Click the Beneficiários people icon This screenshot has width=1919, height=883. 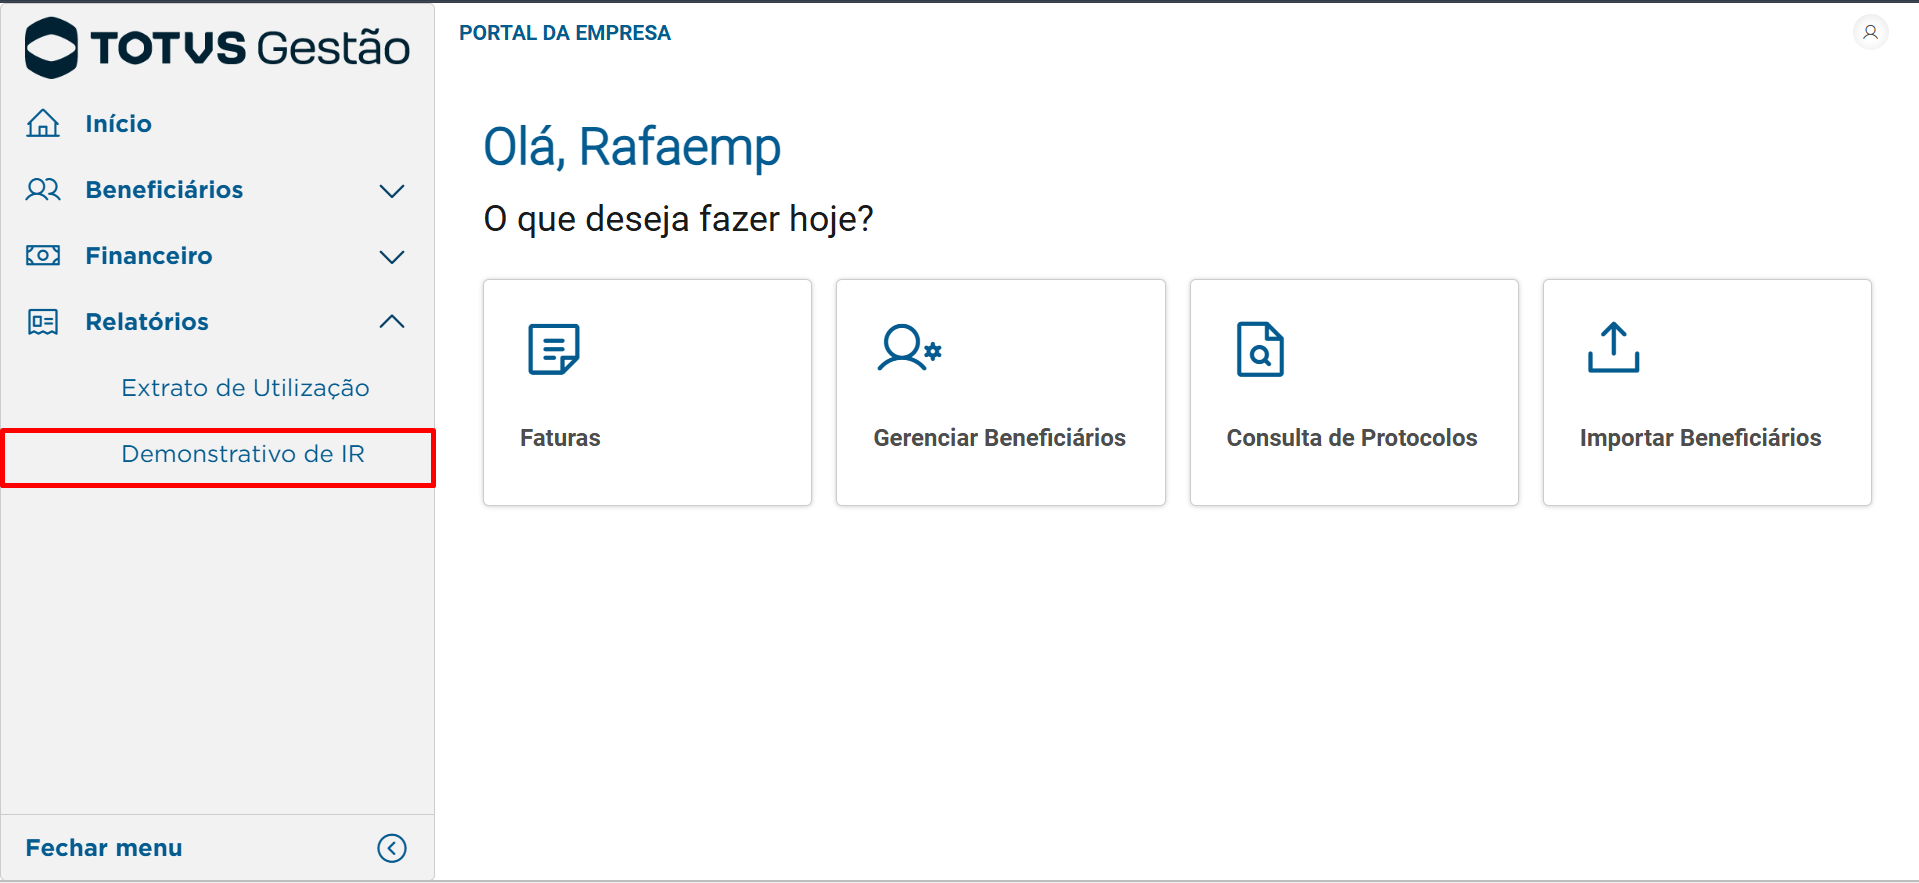click(x=43, y=189)
